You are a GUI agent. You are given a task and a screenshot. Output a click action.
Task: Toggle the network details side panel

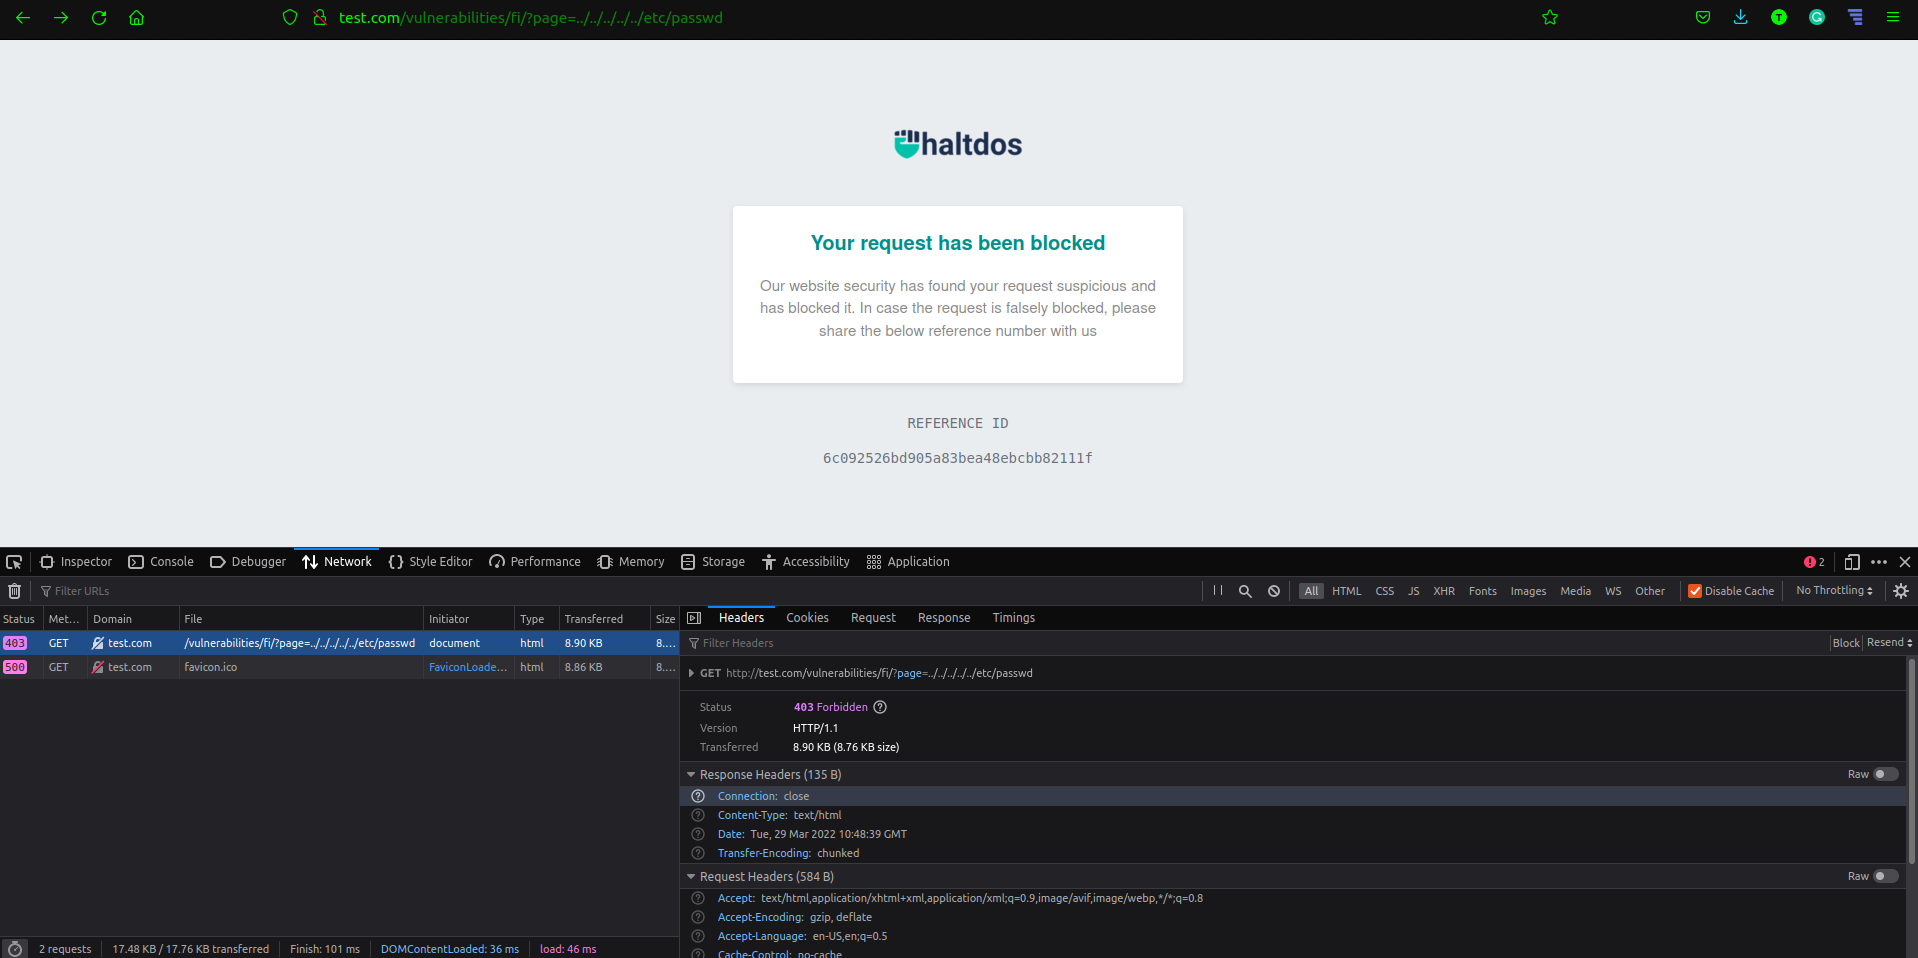tap(694, 618)
